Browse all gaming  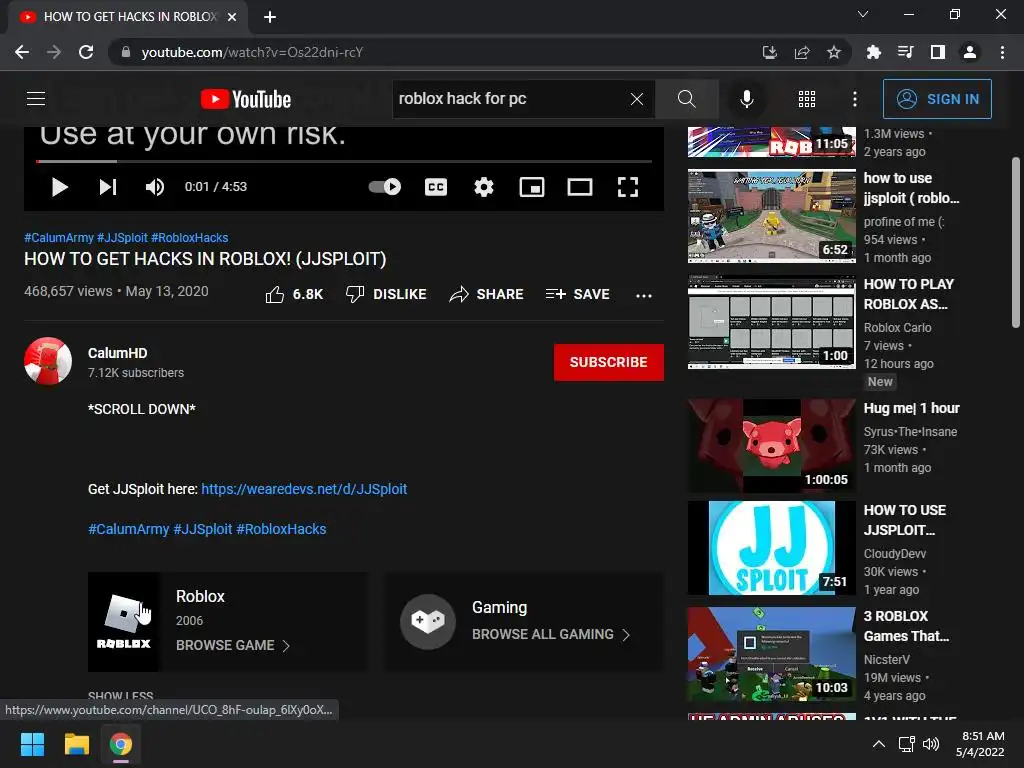tap(524, 622)
